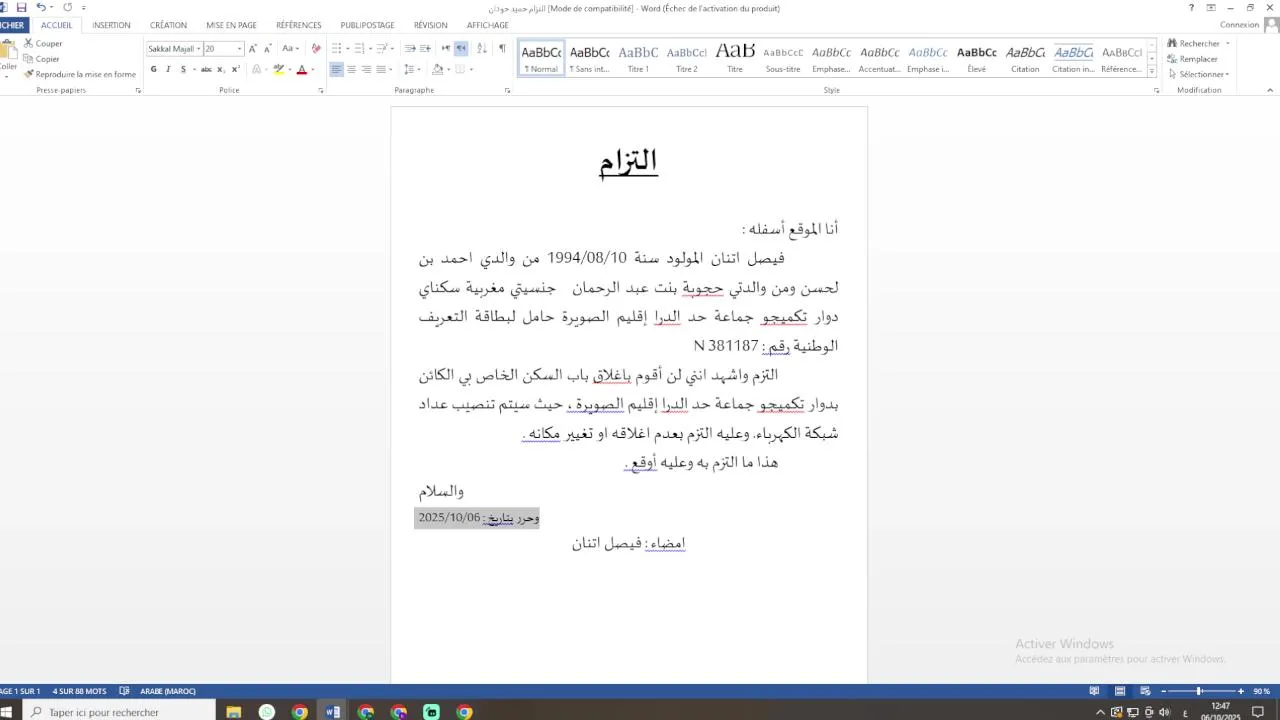Open the Police dialog launcher

pos(321,91)
